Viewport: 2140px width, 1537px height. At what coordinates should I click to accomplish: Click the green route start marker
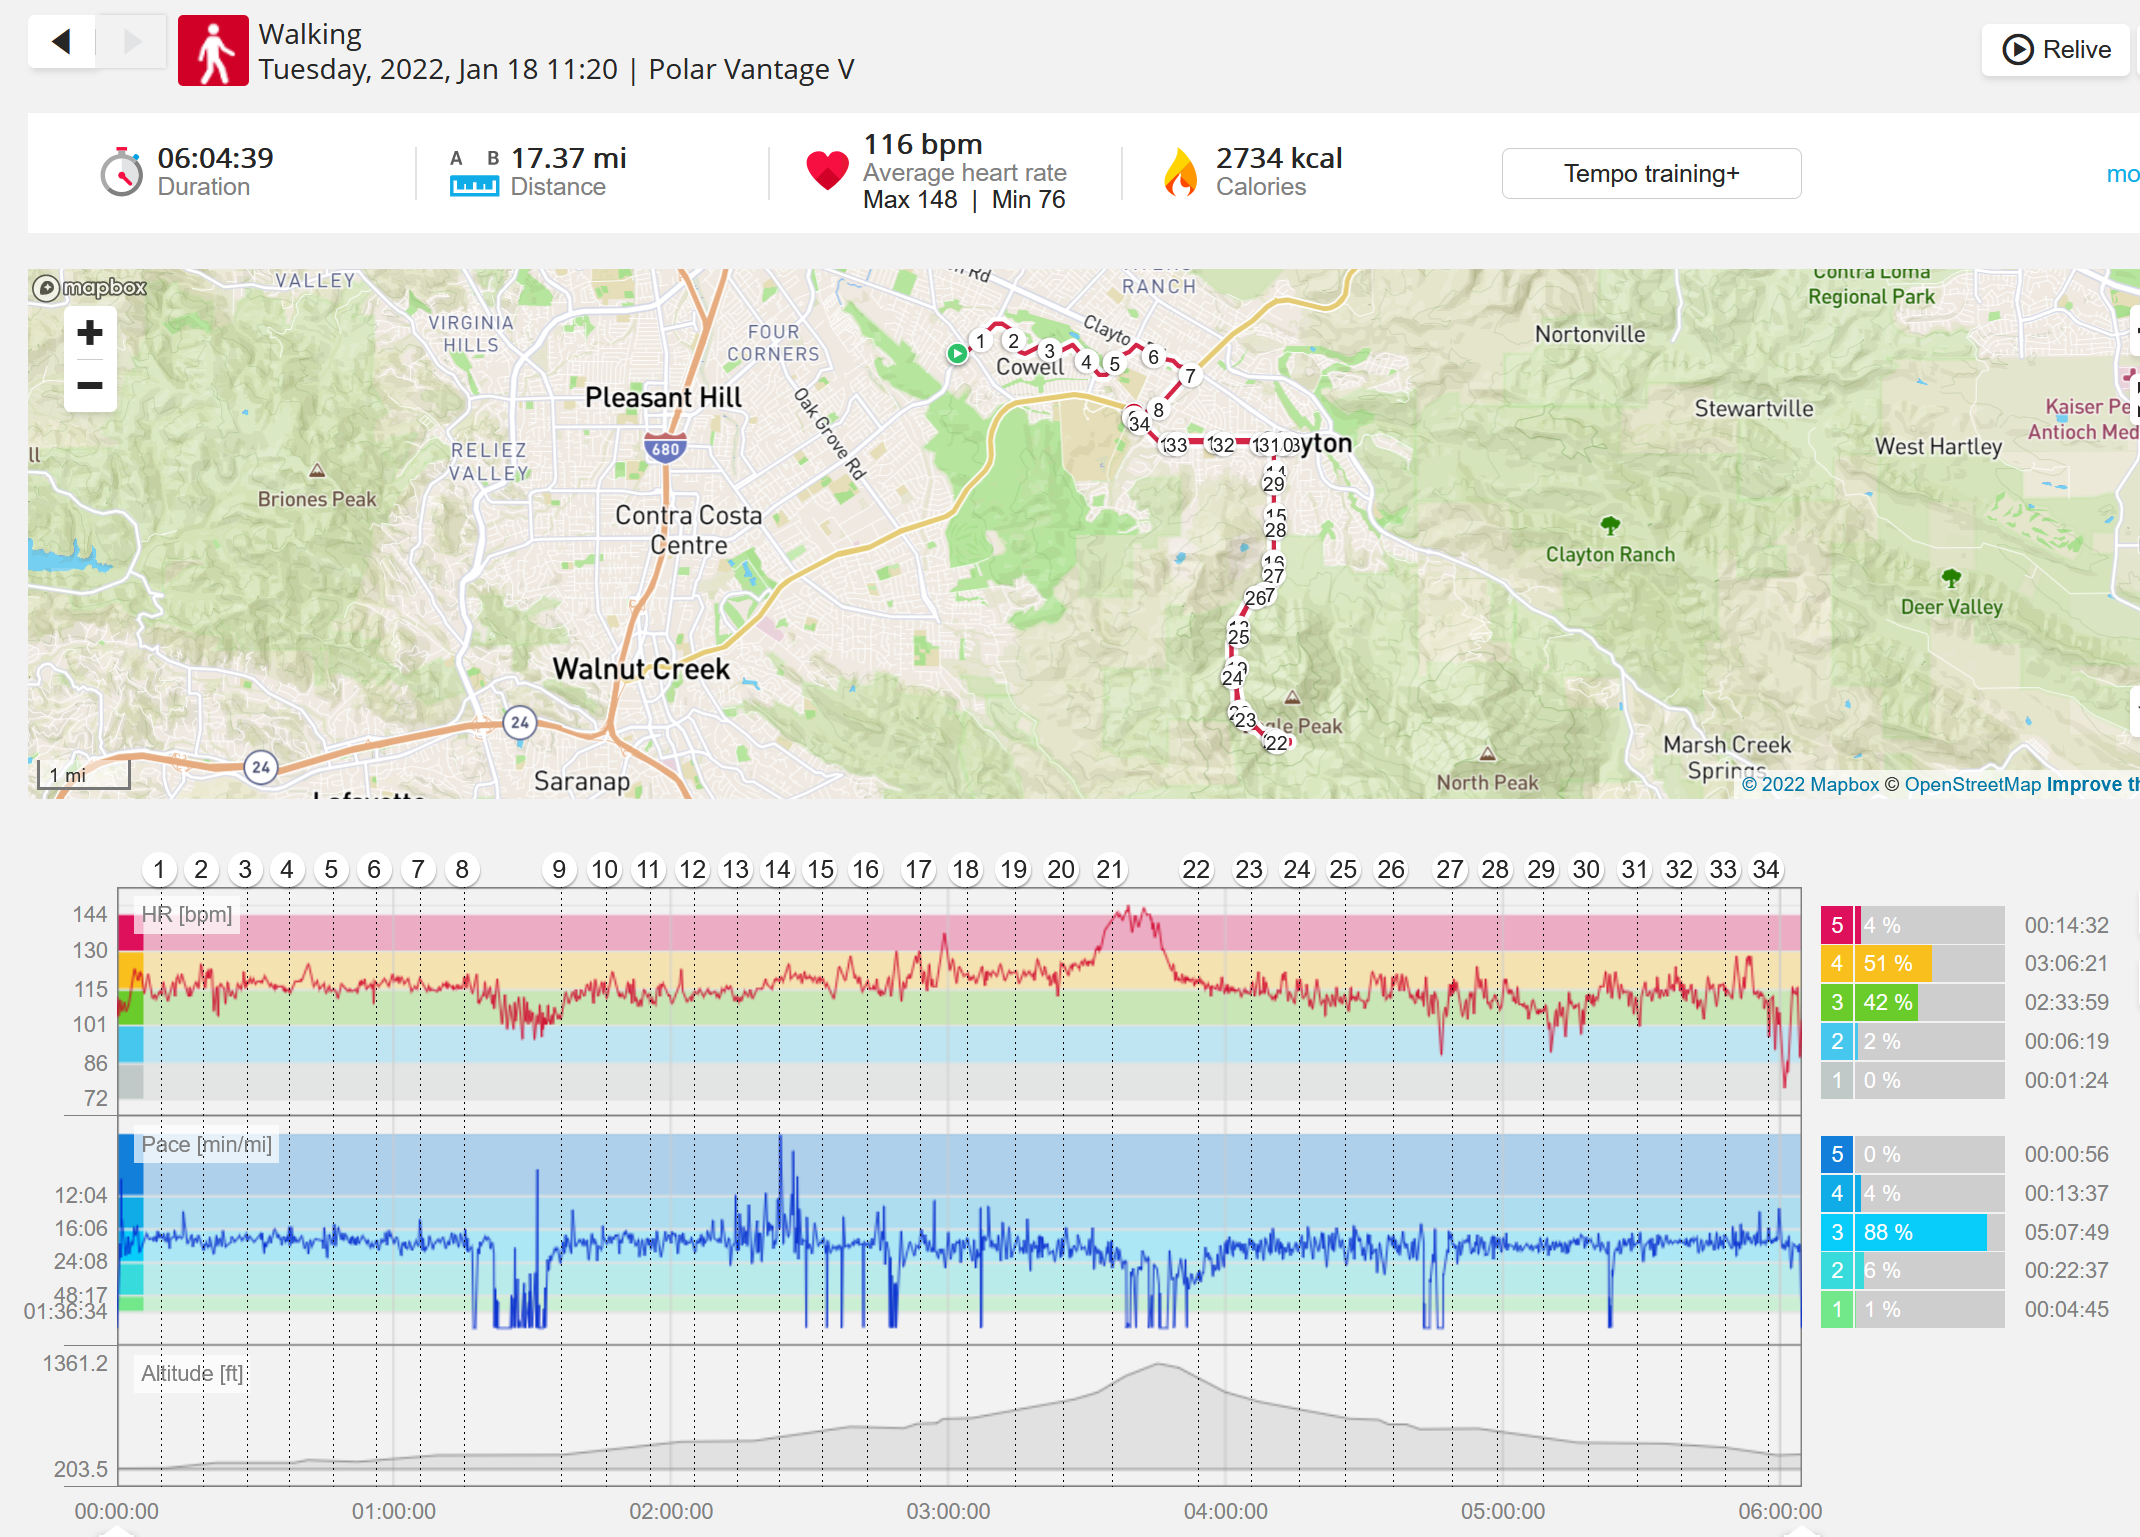(x=957, y=353)
